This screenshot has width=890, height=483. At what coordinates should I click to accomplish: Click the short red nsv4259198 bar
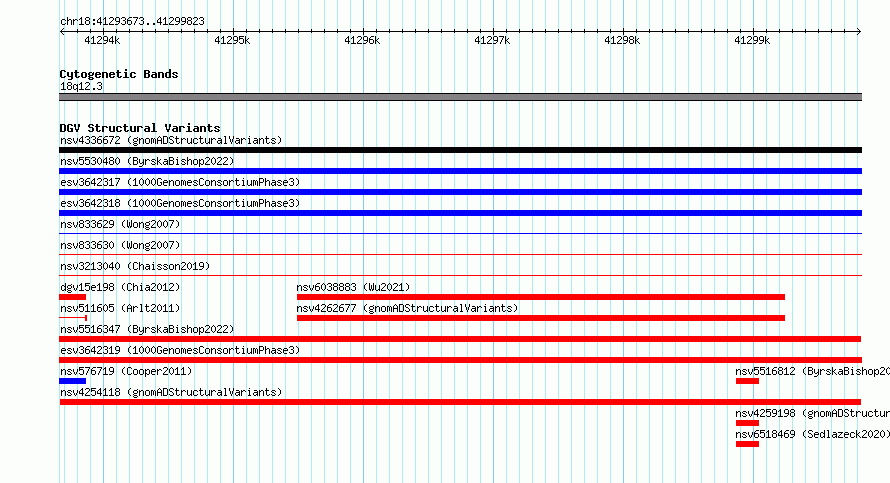(748, 423)
